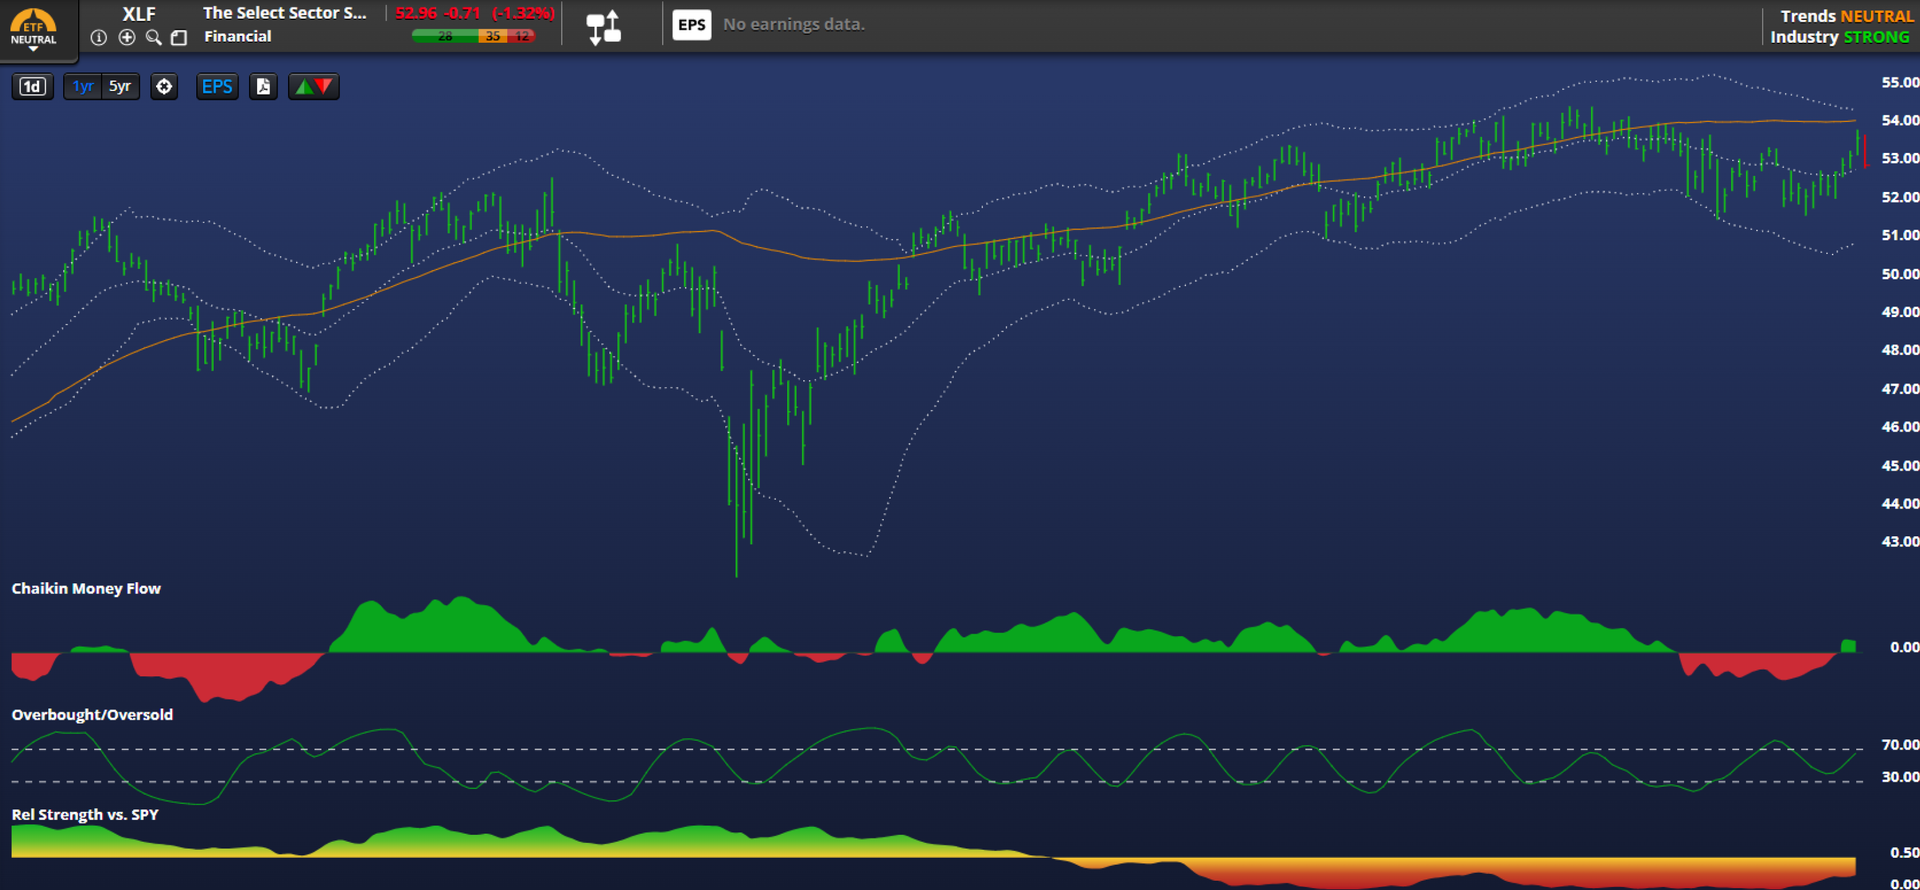Switch to the 5yr timeframe tab

coord(120,87)
